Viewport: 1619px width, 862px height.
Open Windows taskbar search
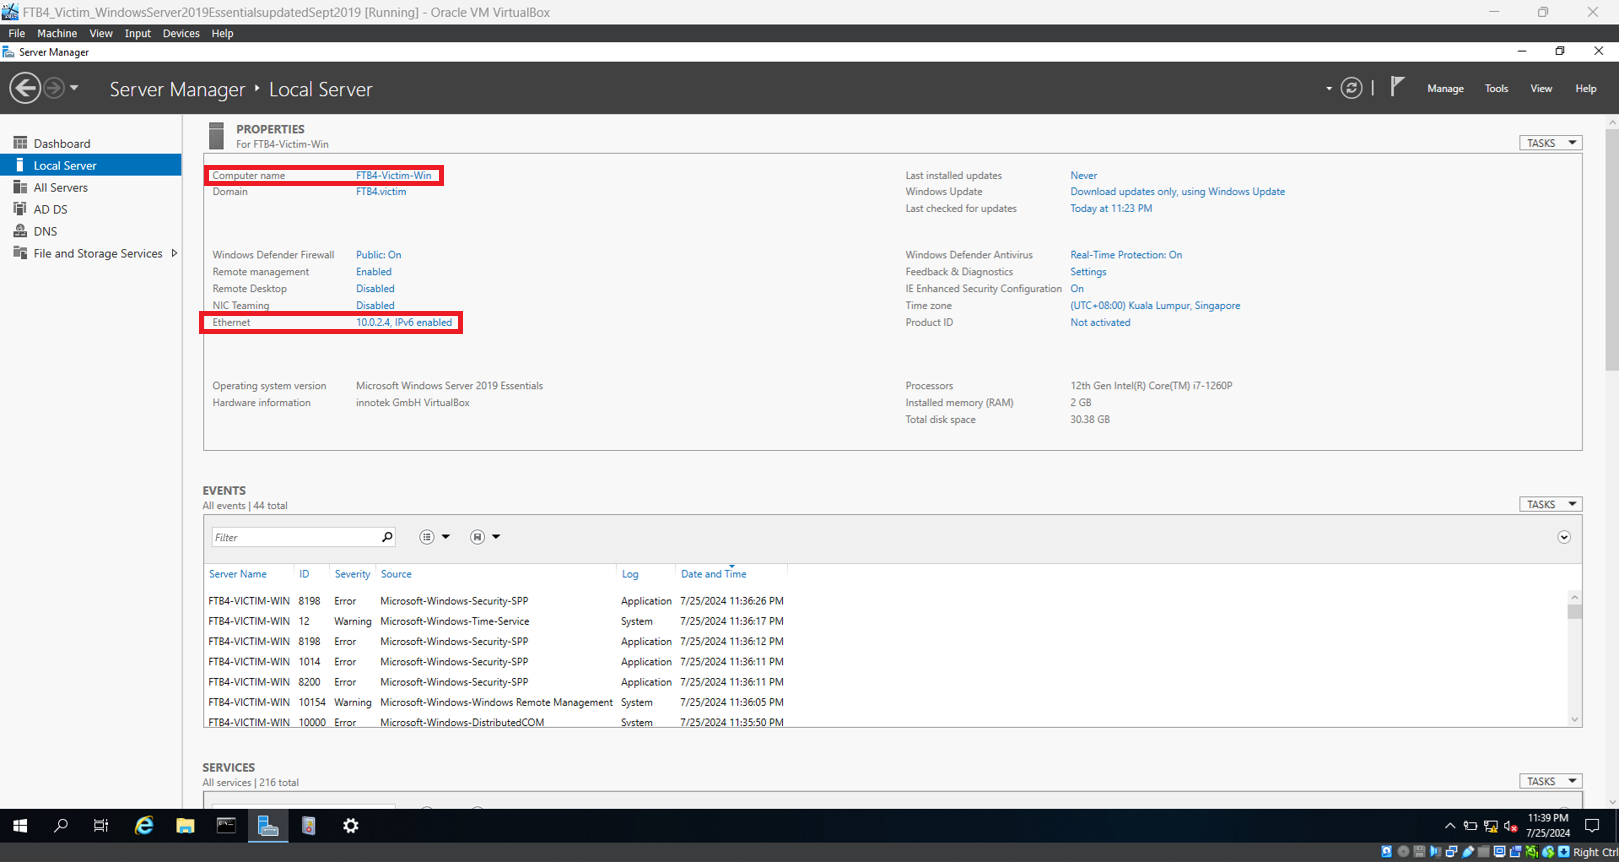point(61,825)
